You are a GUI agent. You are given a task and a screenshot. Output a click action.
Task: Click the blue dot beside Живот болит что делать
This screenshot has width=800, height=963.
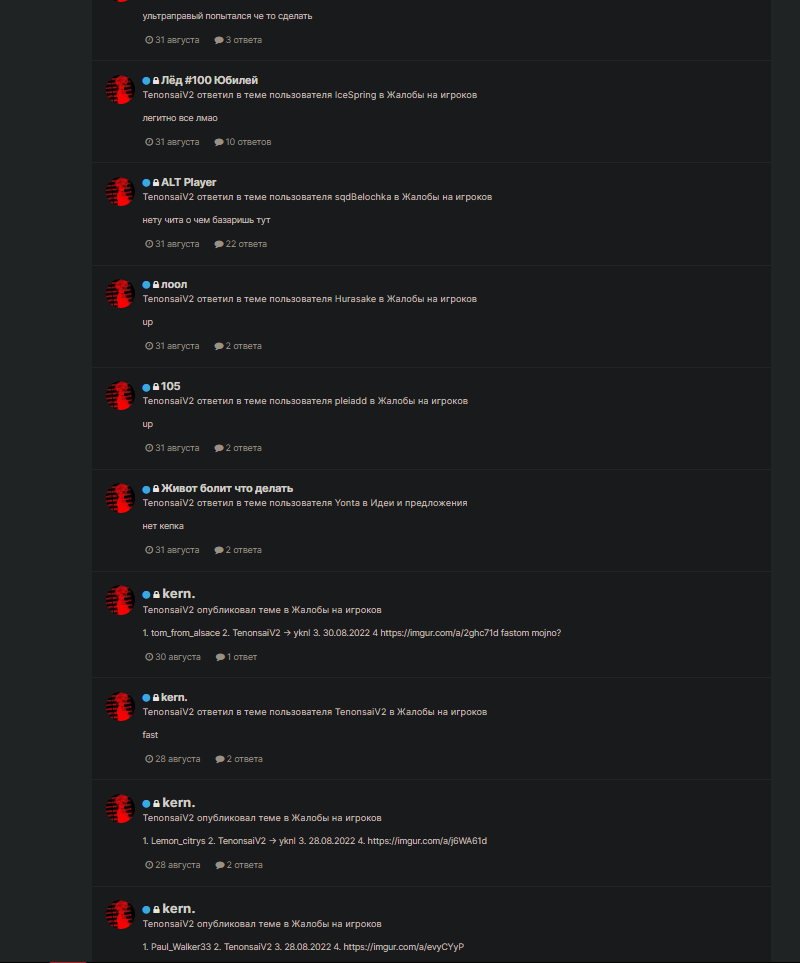pos(146,489)
